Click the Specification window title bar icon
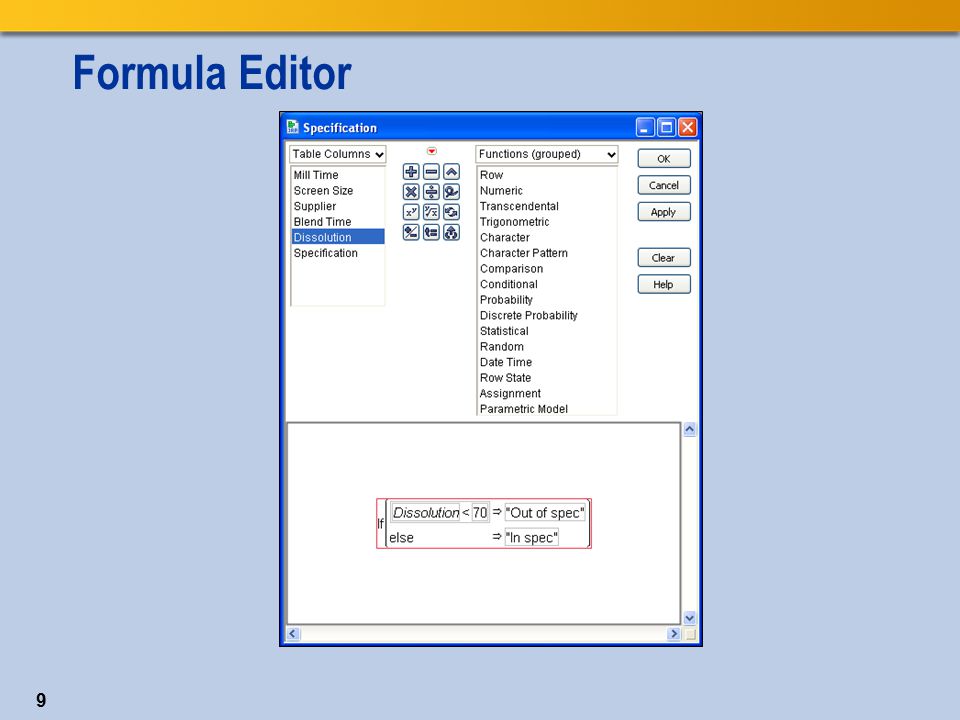This screenshot has height=720, width=960. [x=293, y=127]
